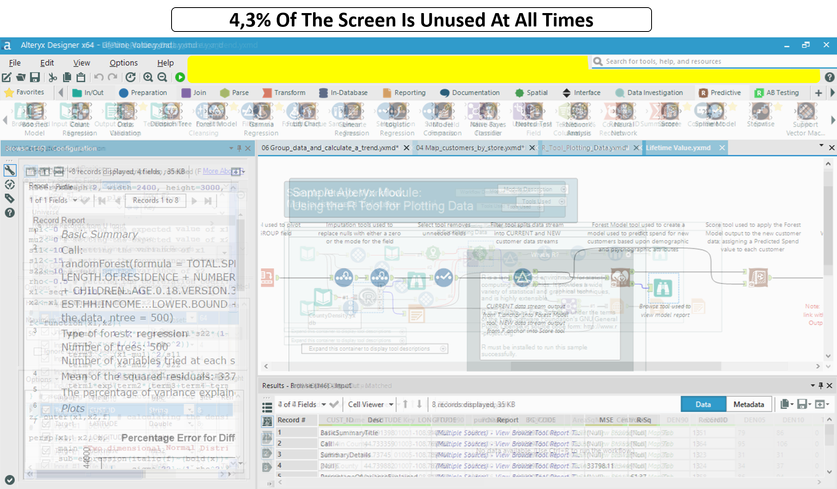Show the Metadata view in Results
Image resolution: width=837 pixels, height=489 pixels.
tap(748, 404)
